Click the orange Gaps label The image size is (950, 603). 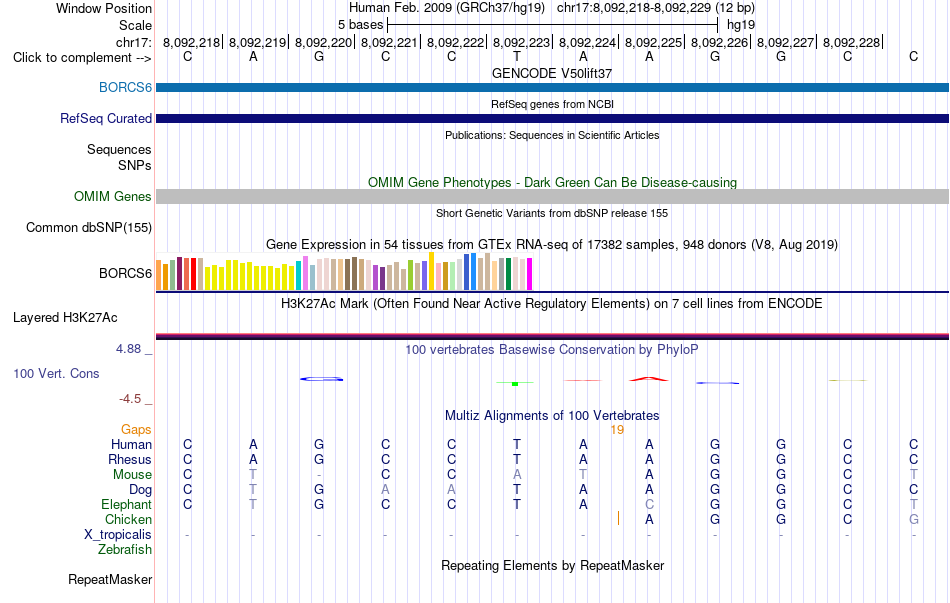click(x=136, y=429)
